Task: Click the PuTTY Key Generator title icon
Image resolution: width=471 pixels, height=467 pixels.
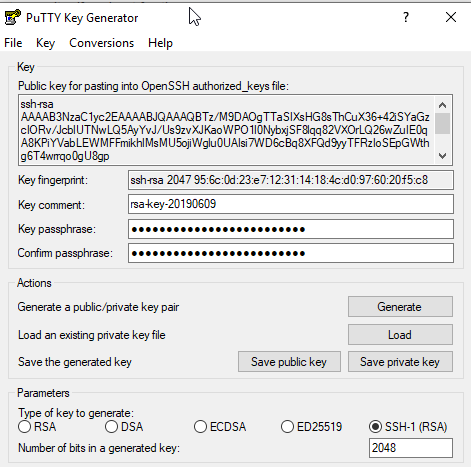Action: tap(13, 18)
